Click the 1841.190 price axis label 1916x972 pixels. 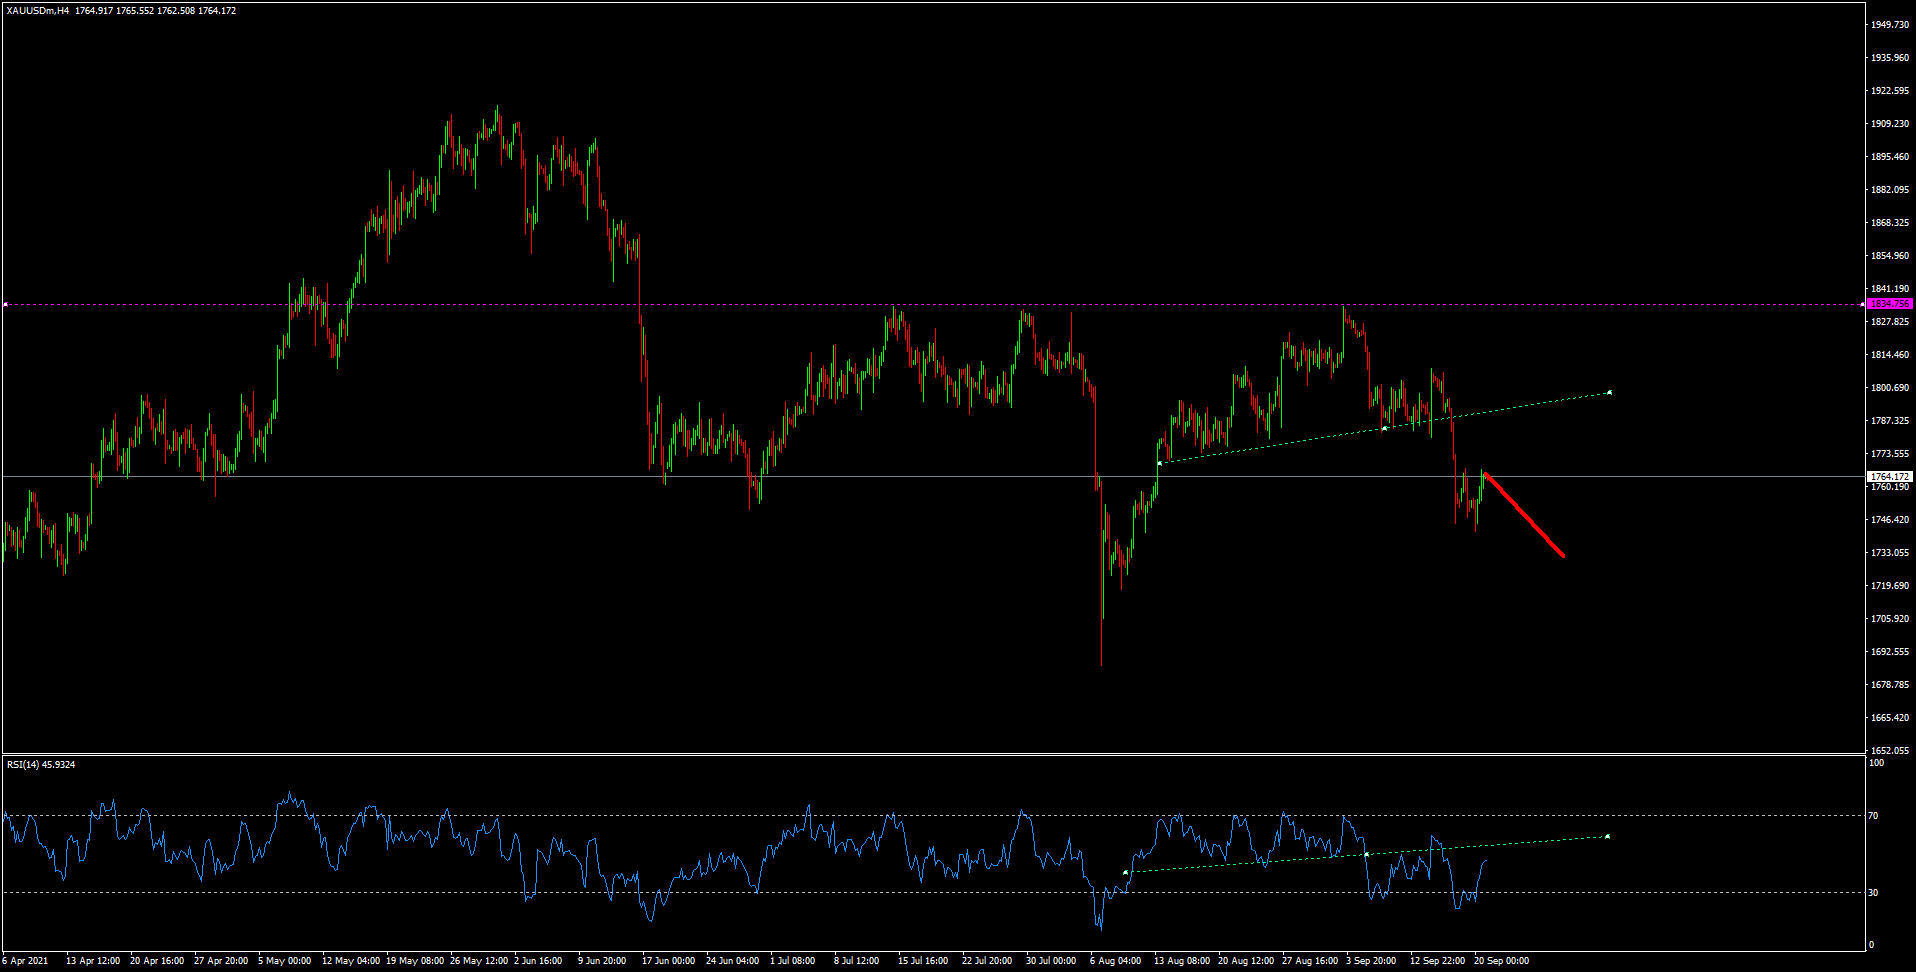(x=1890, y=289)
